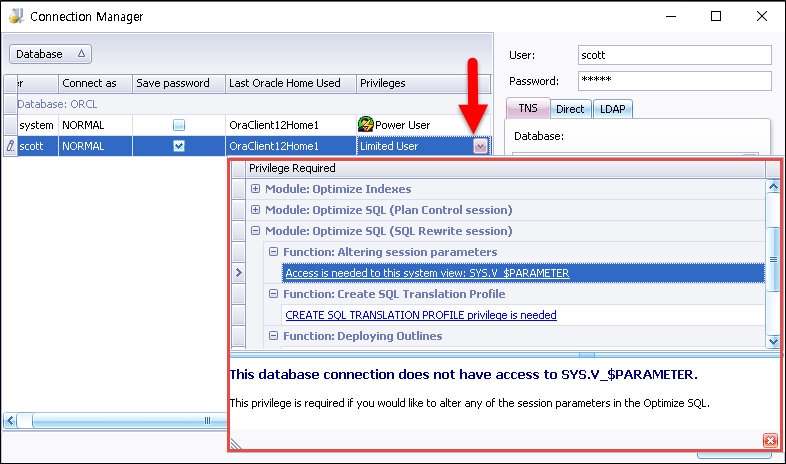This screenshot has width=786, height=464.
Task: Collapse Module: Optimize SQL (SQL Rewrite session)
Action: click(x=256, y=231)
